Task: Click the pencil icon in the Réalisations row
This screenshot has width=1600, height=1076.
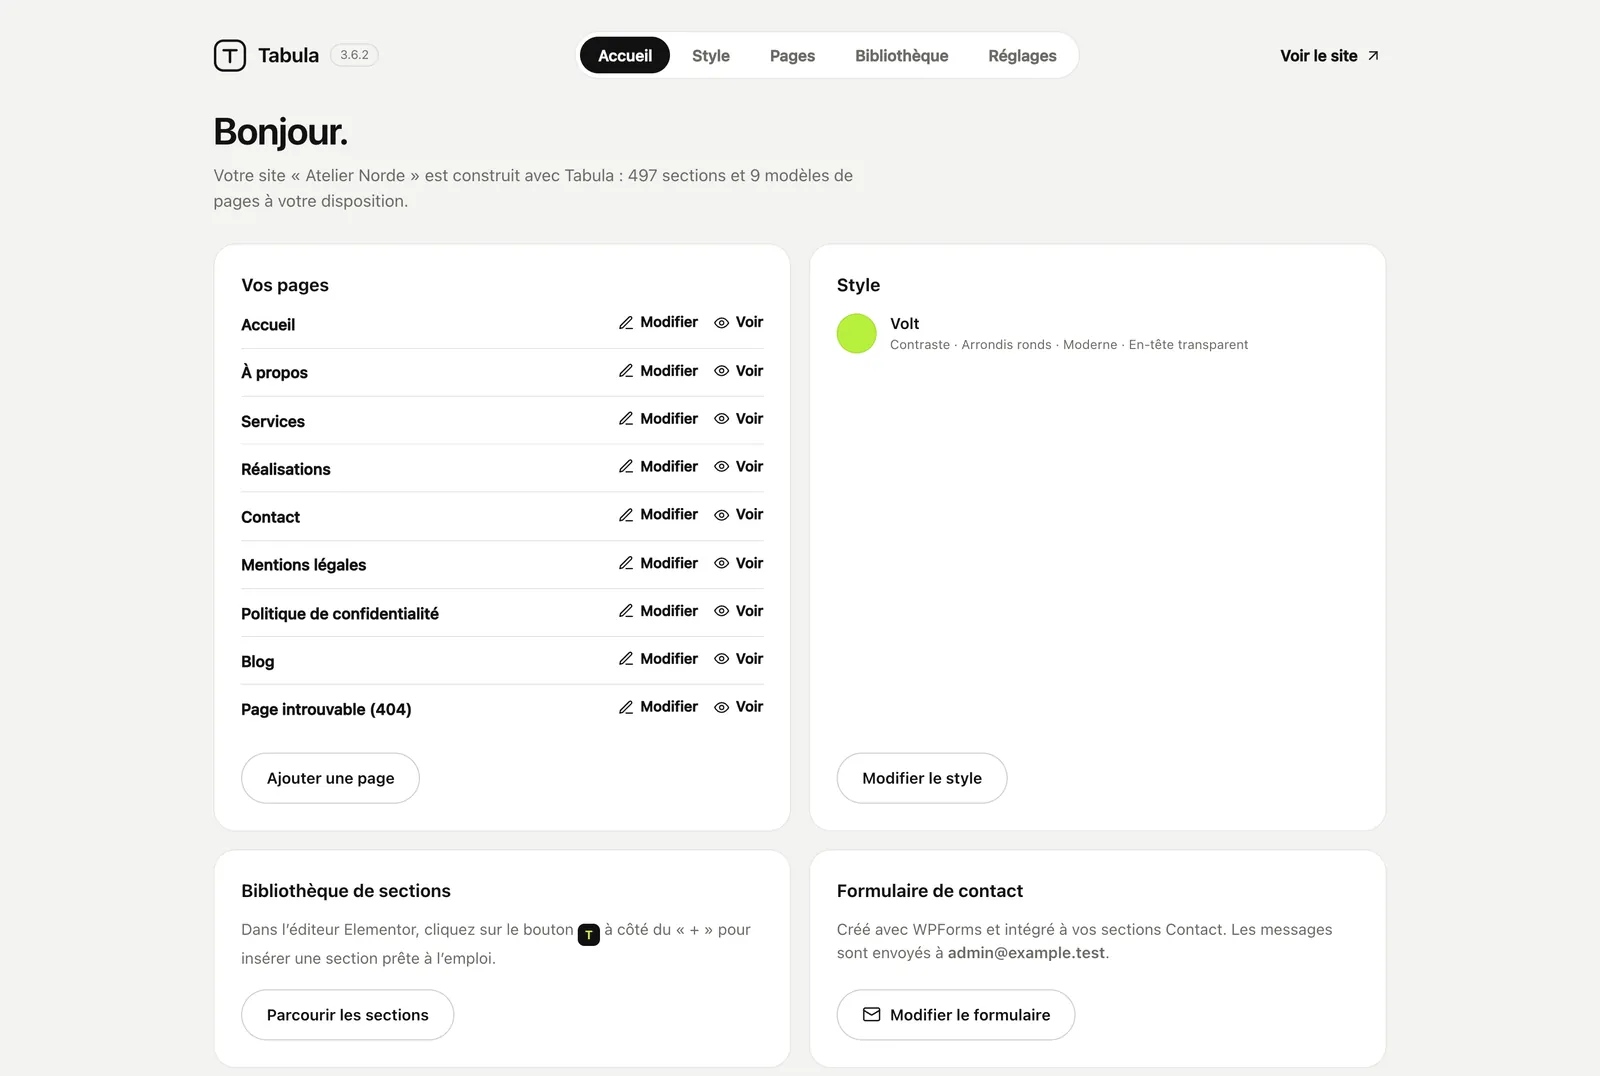Action: (626, 467)
